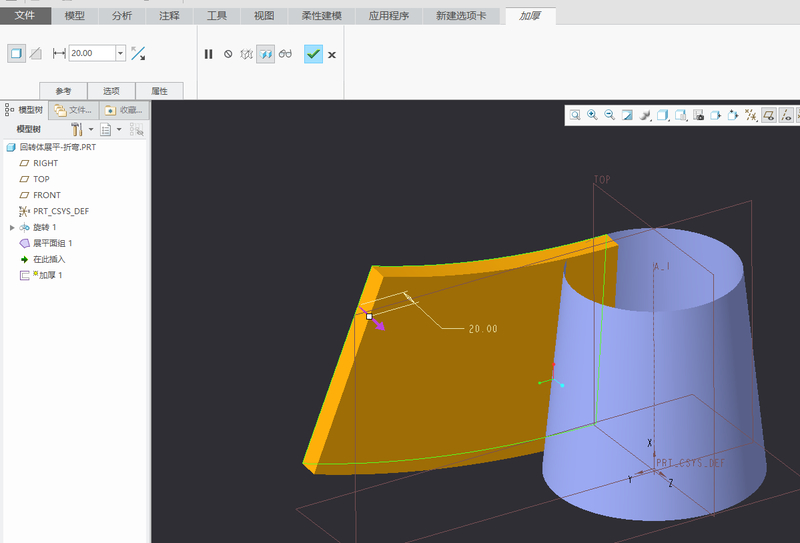The height and width of the screenshot is (543, 800).
Task: Switch to the 应用程序 ribbon tab
Action: 389,16
